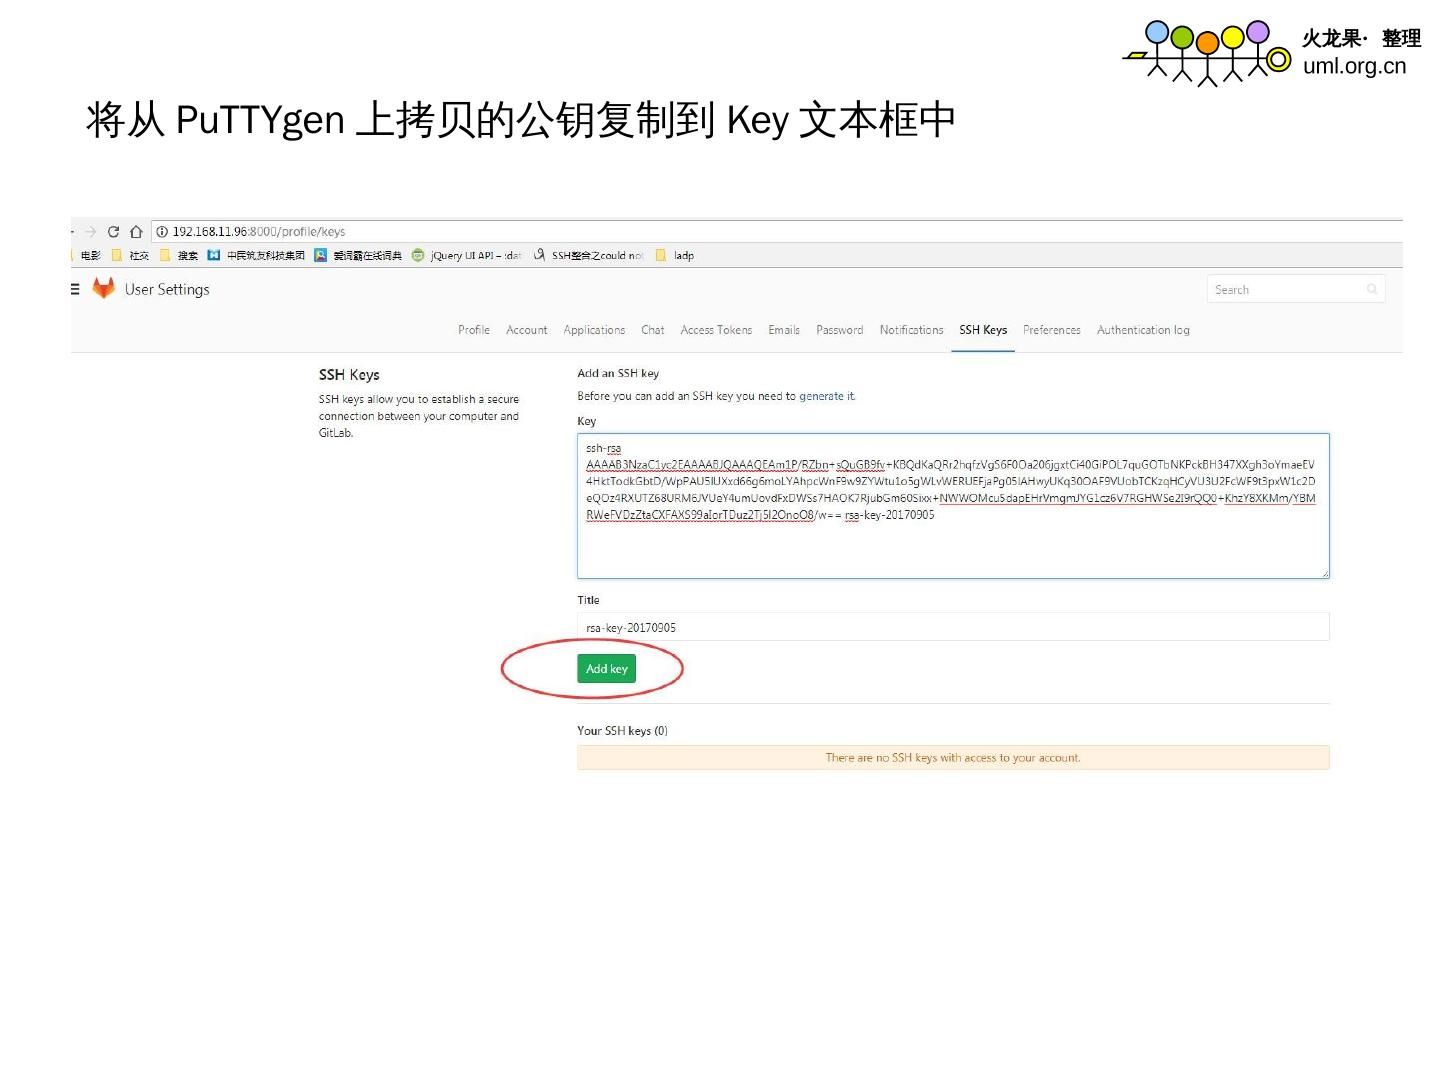The image size is (1440, 1080).
Task: Open the Notifications tab
Action: pos(911,330)
